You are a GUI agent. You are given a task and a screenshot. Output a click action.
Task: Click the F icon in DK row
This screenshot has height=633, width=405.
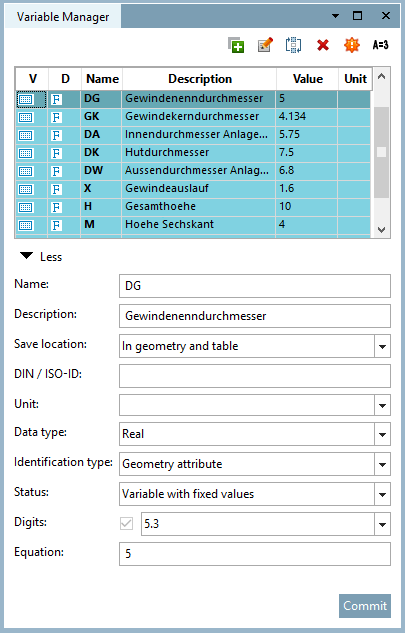click(x=57, y=153)
